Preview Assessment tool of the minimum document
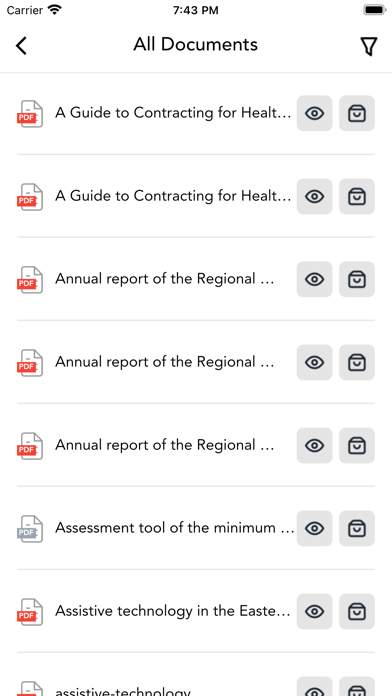 click(314, 528)
